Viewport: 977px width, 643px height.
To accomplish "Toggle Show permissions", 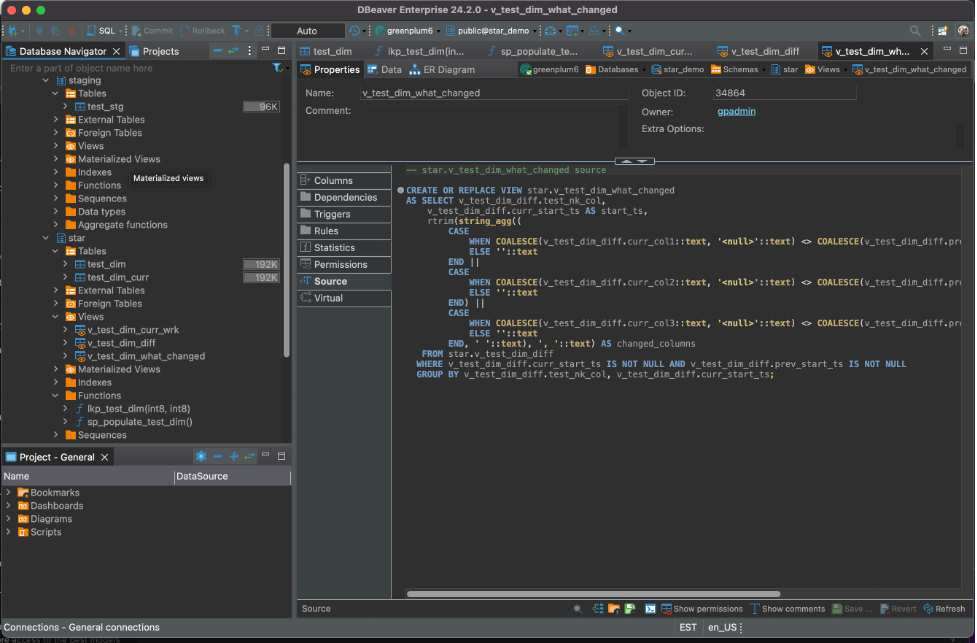I will click(700, 608).
